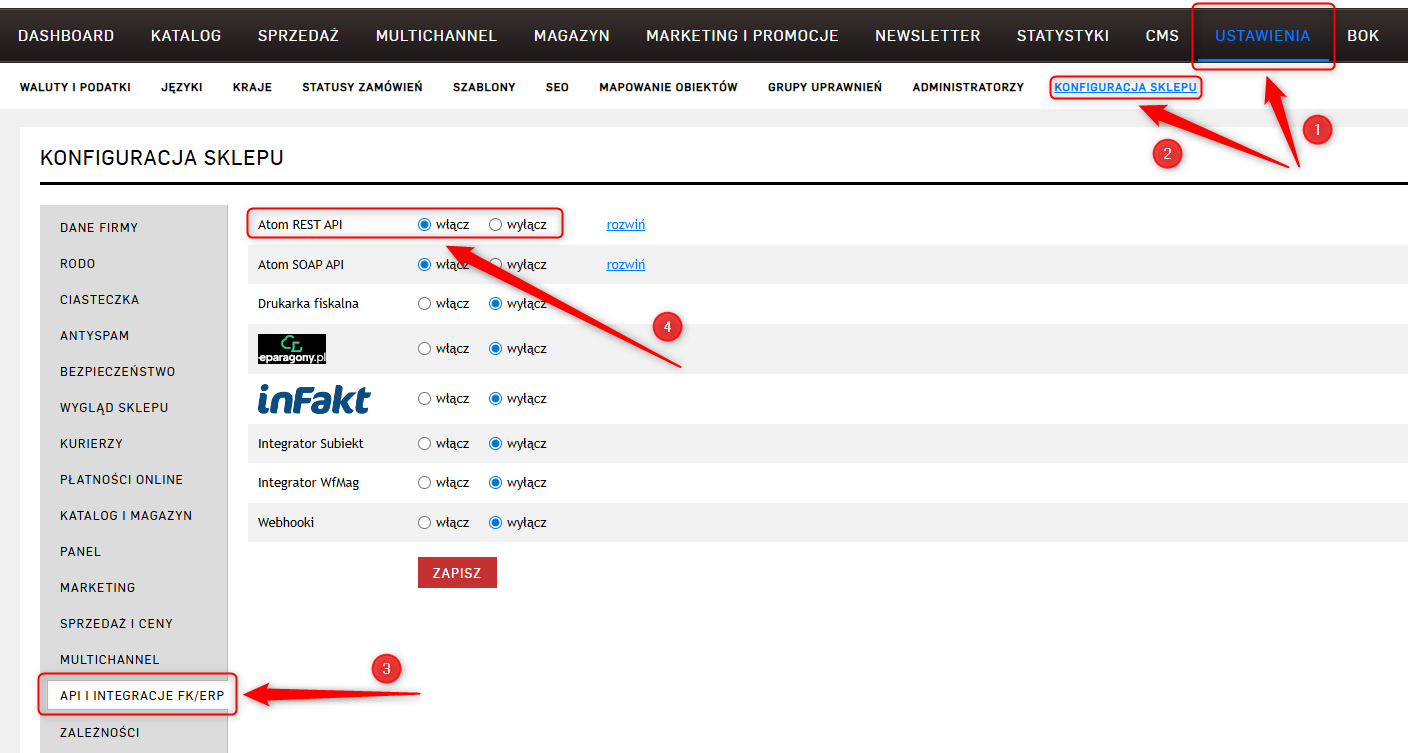Select Płatności Online in sidebar
Screen dimensions: 1408x753
pyautogui.click(x=121, y=480)
